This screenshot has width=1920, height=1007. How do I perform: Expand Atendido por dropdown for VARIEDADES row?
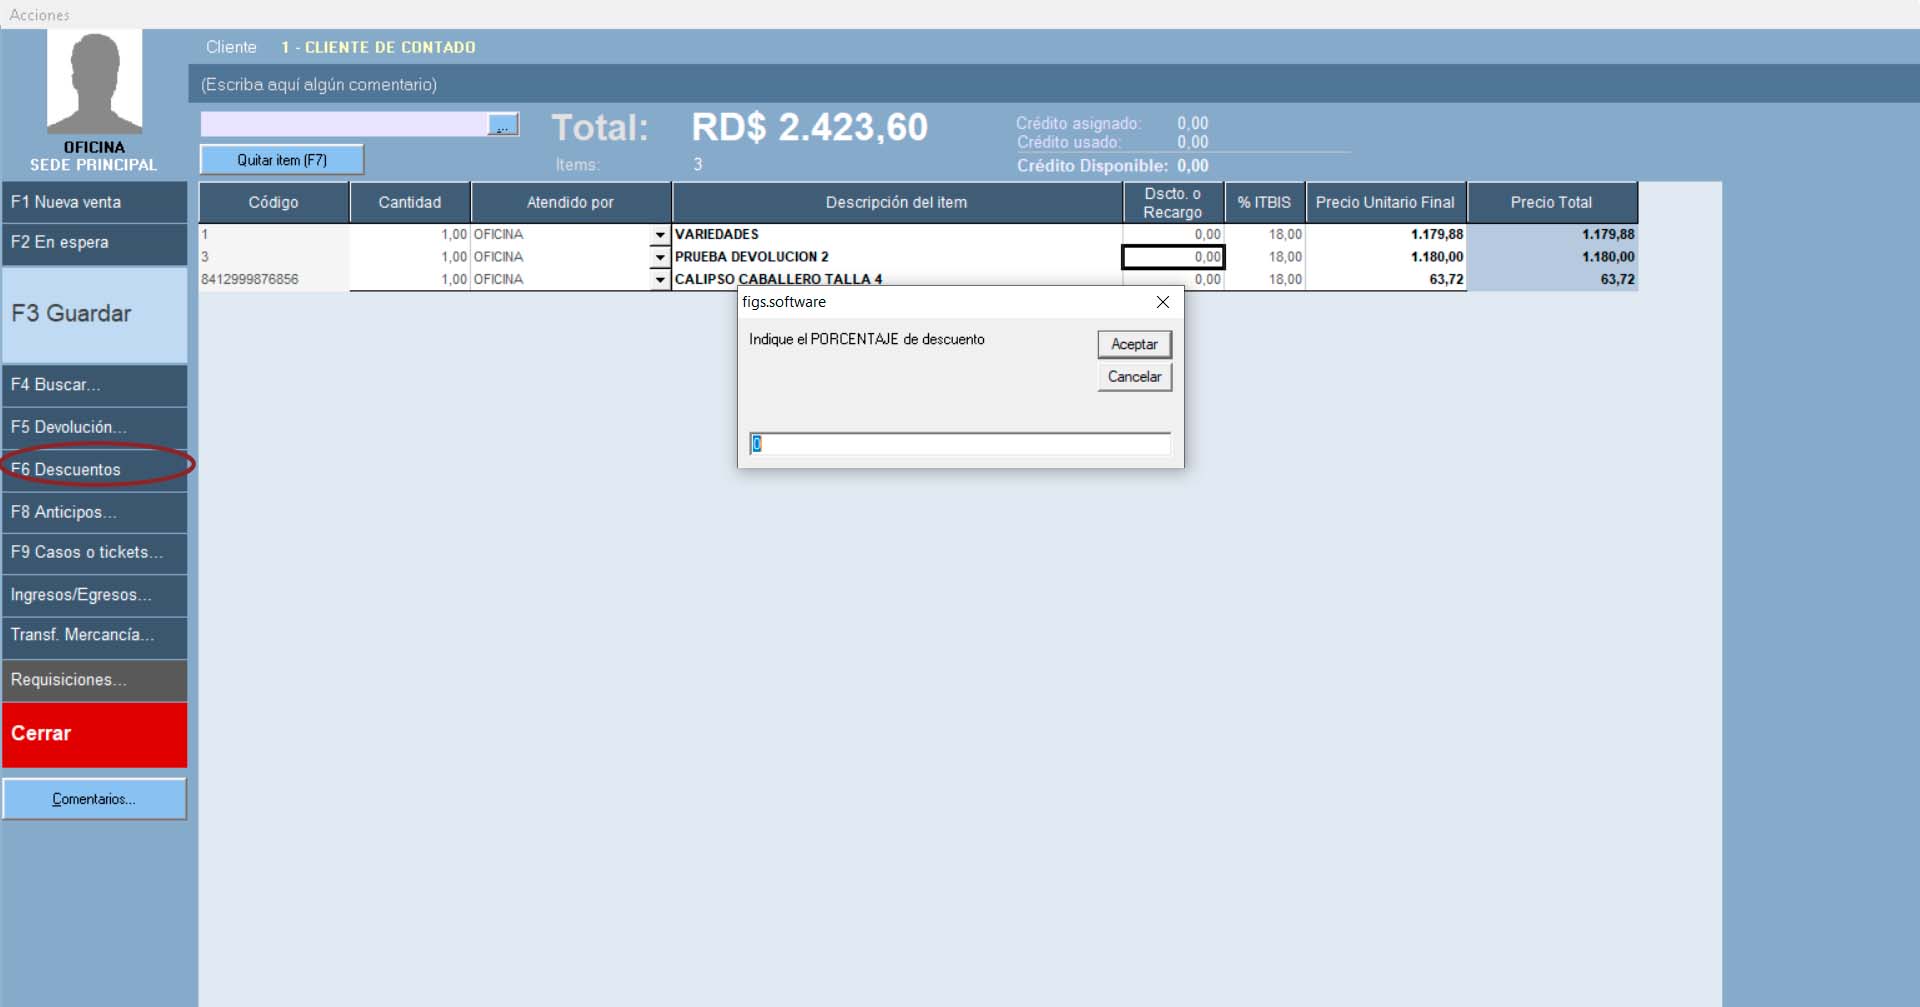[660, 235]
